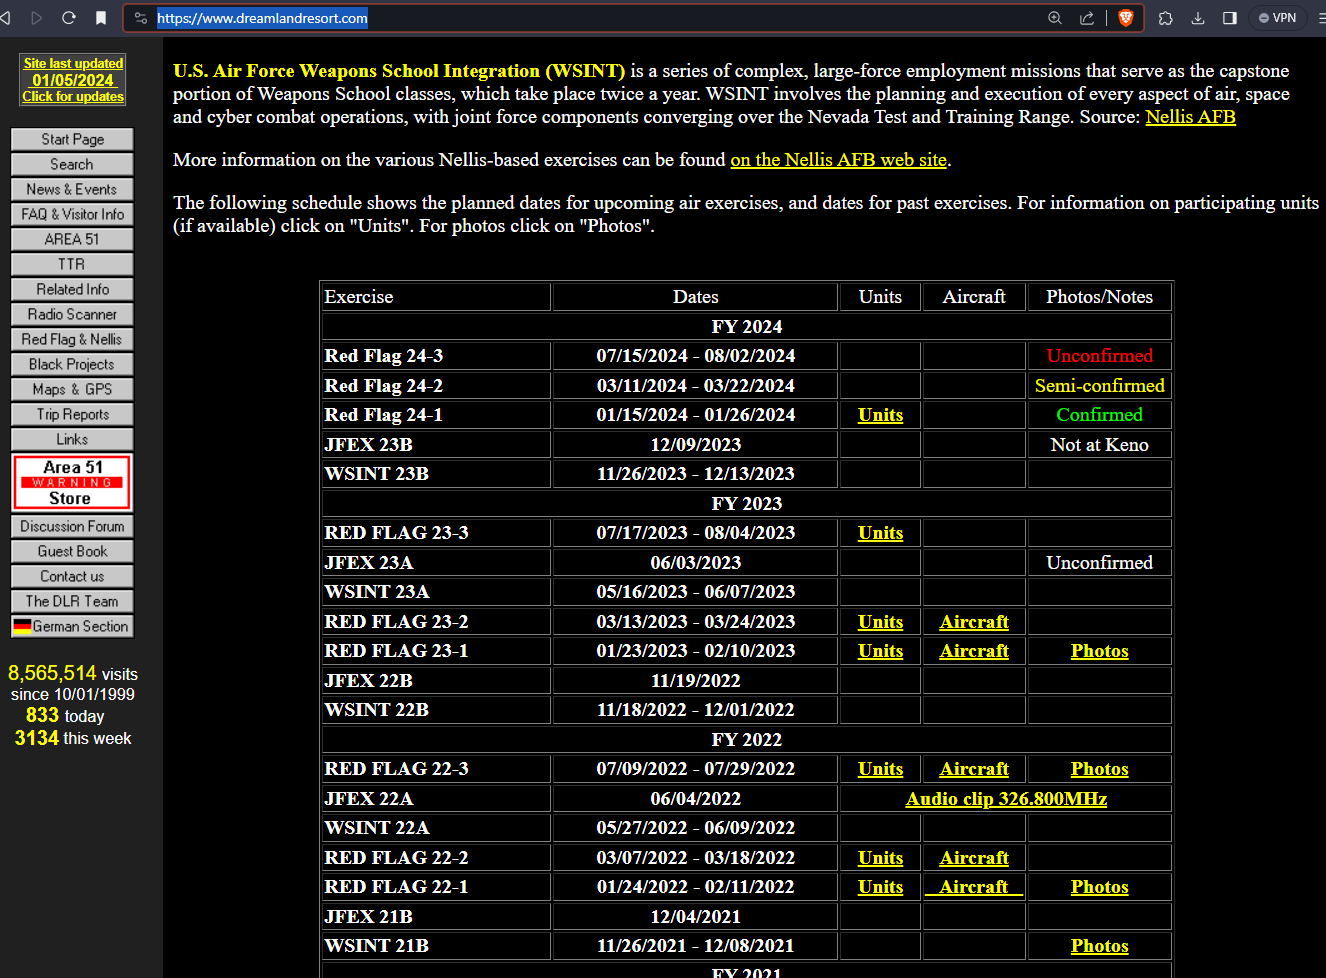
Task: Click the browser back arrow
Action: [x=6, y=18]
